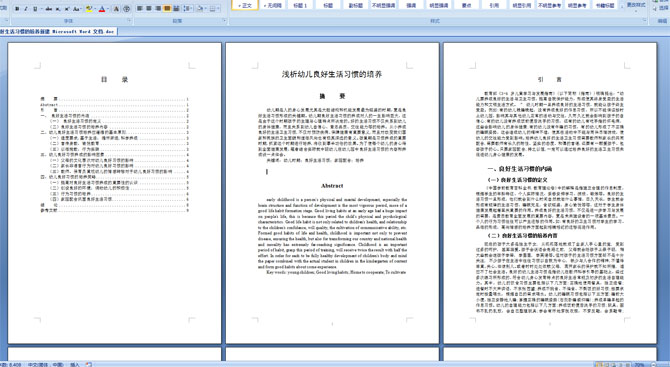Screen dimensions: 670x367
Task: Toggle justified paragraph alignment
Action: point(167,9)
